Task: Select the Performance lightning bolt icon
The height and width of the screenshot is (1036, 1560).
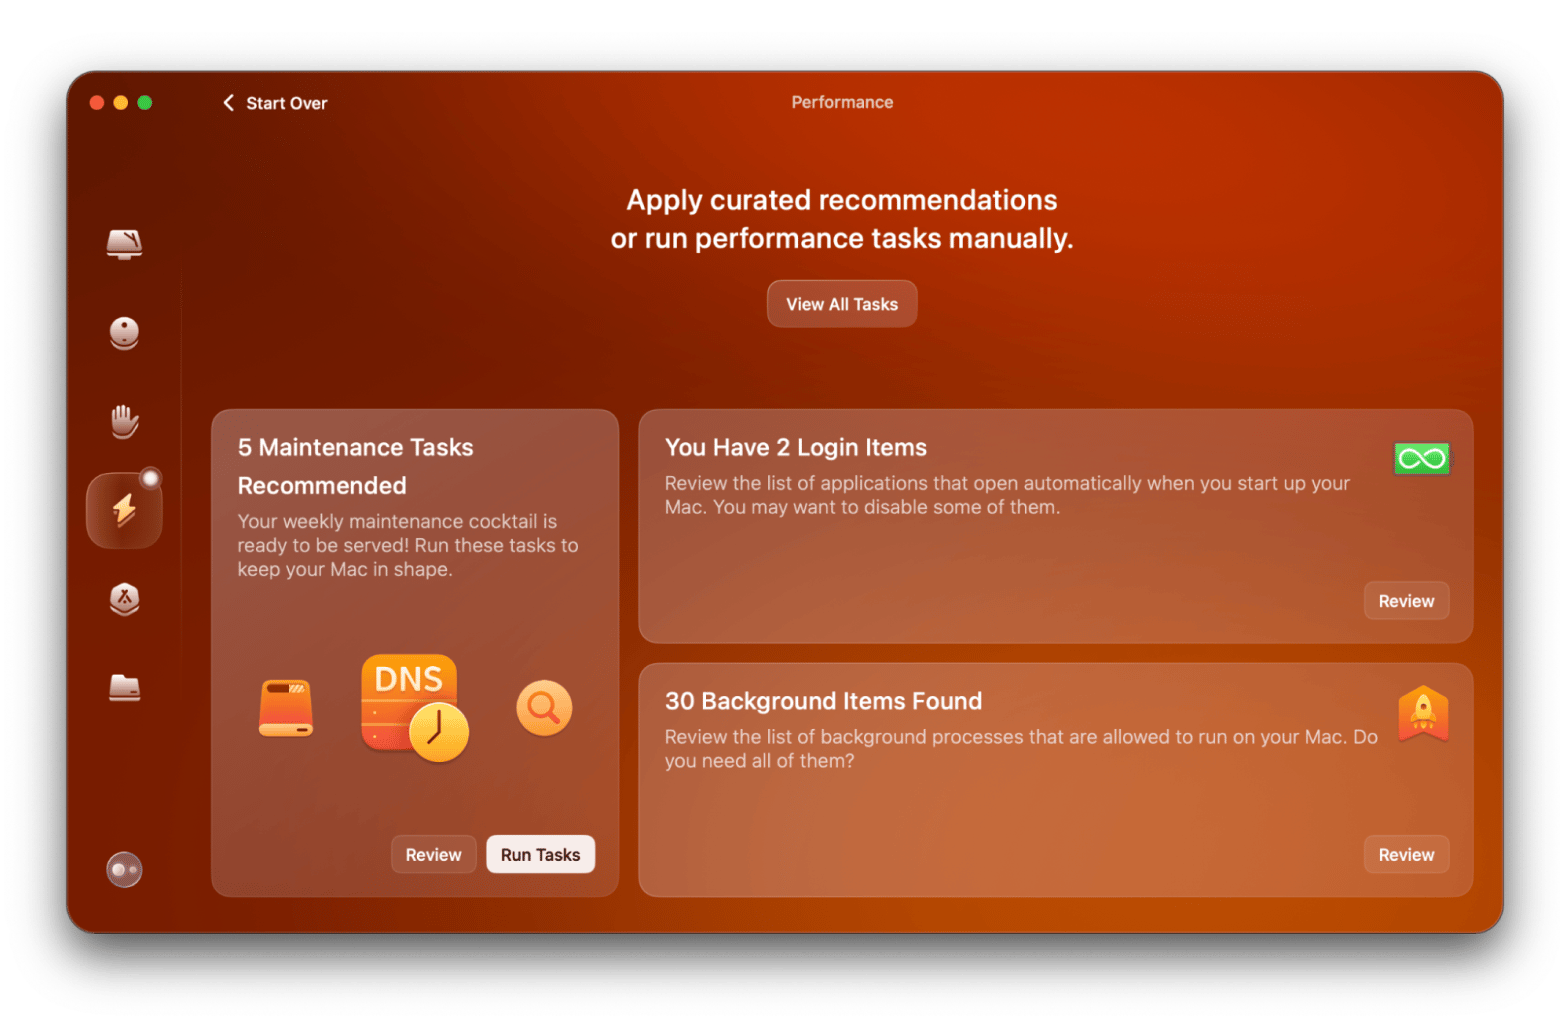Action: (124, 510)
